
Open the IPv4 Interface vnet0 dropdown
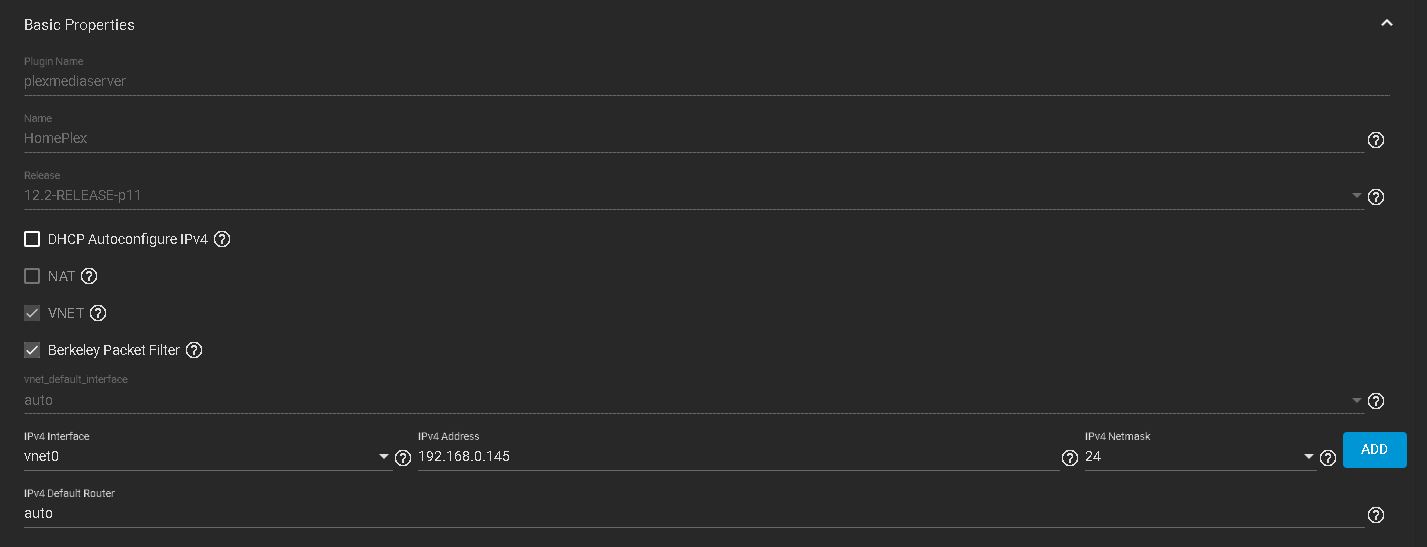click(x=207, y=457)
